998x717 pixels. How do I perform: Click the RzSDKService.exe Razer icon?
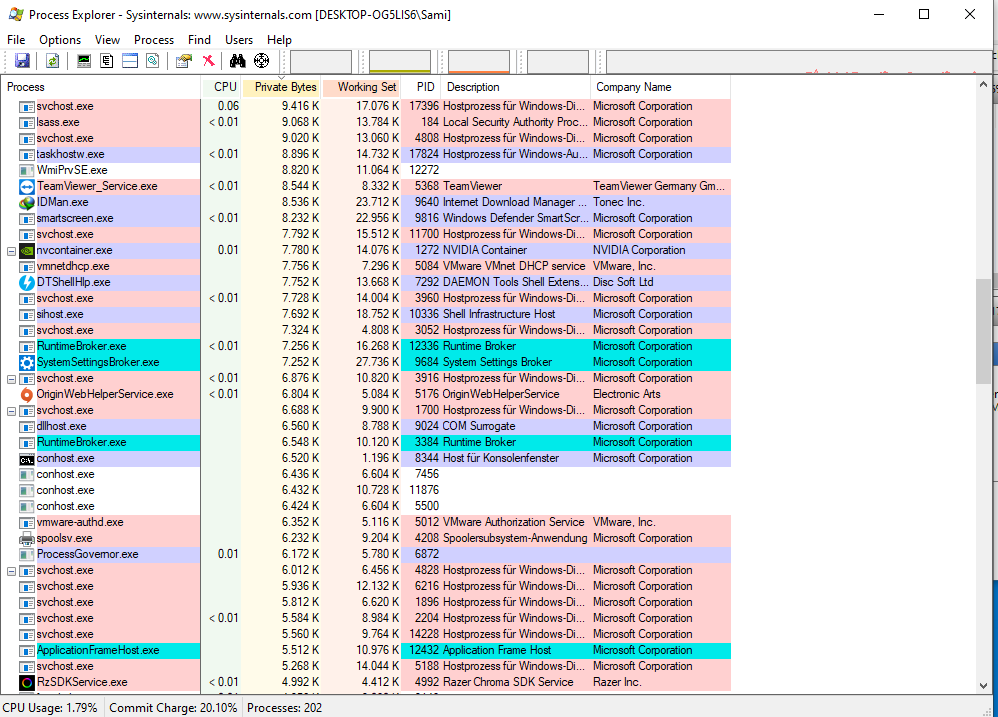[27, 683]
